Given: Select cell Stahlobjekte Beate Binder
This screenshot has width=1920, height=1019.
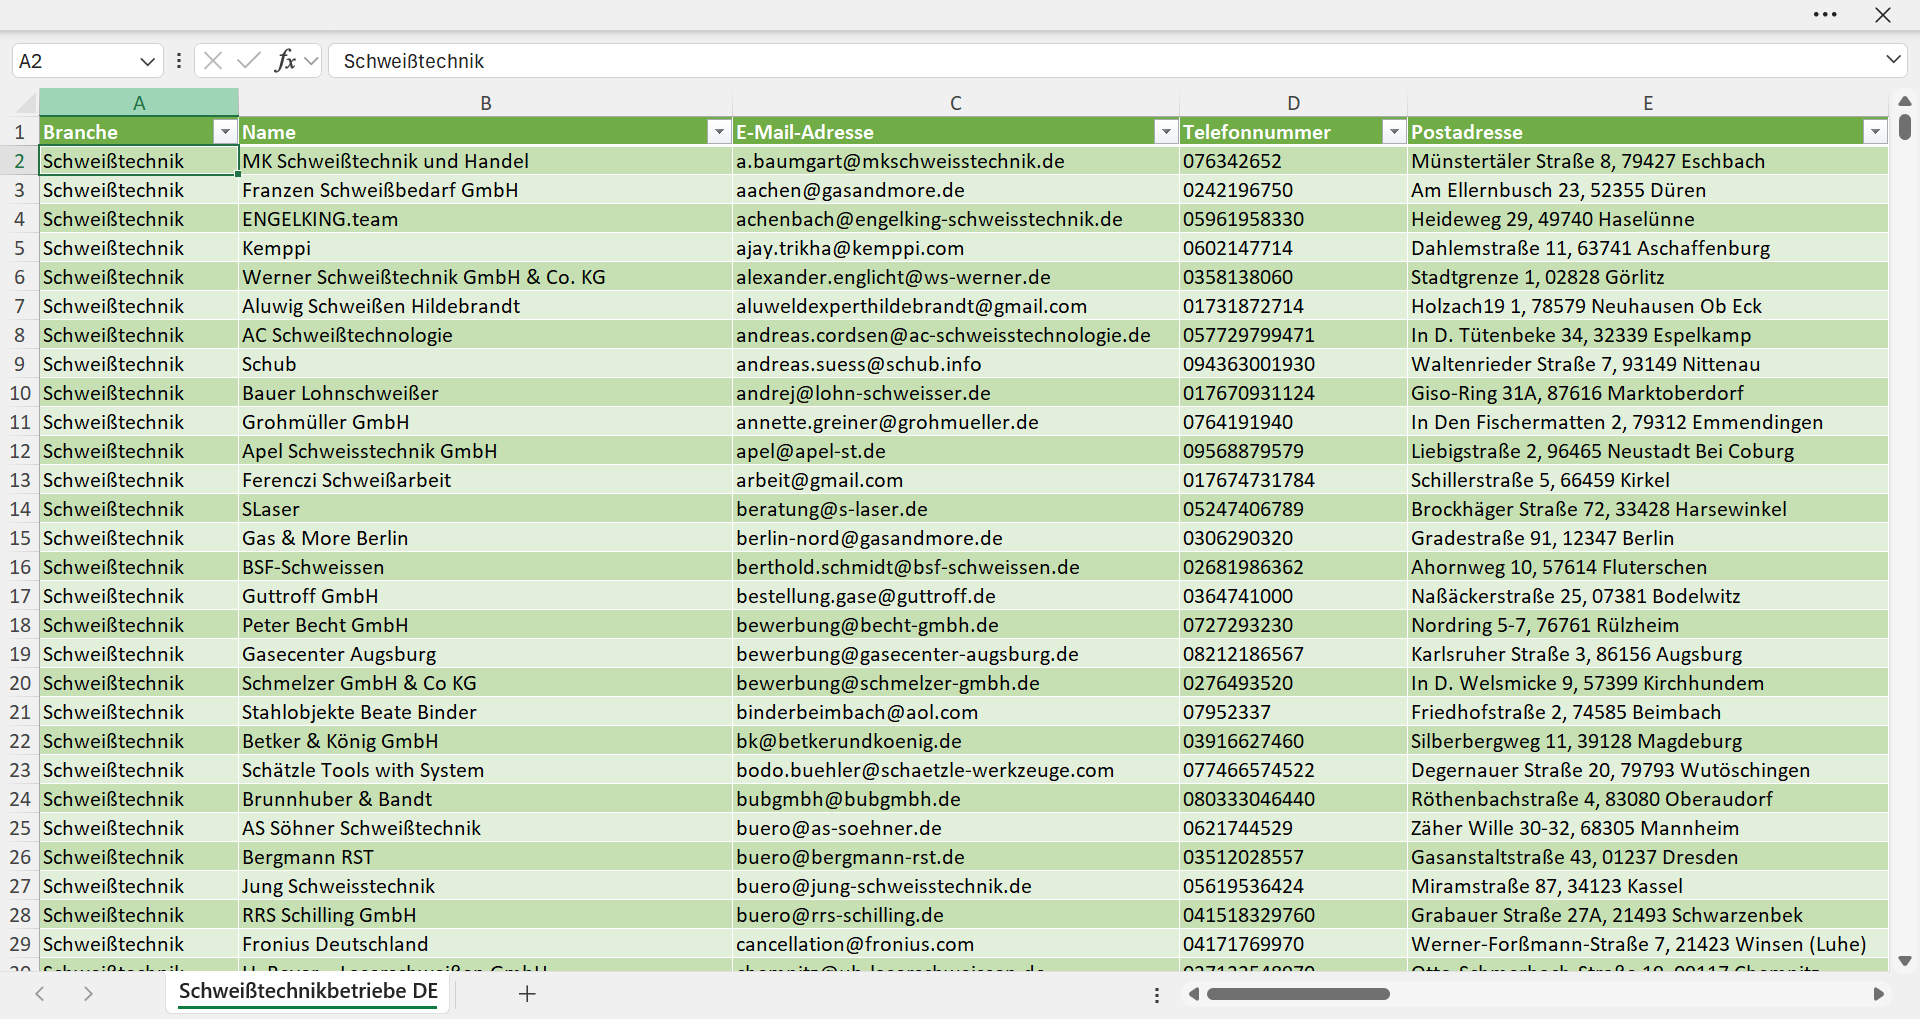Looking at the screenshot, I should click(486, 712).
